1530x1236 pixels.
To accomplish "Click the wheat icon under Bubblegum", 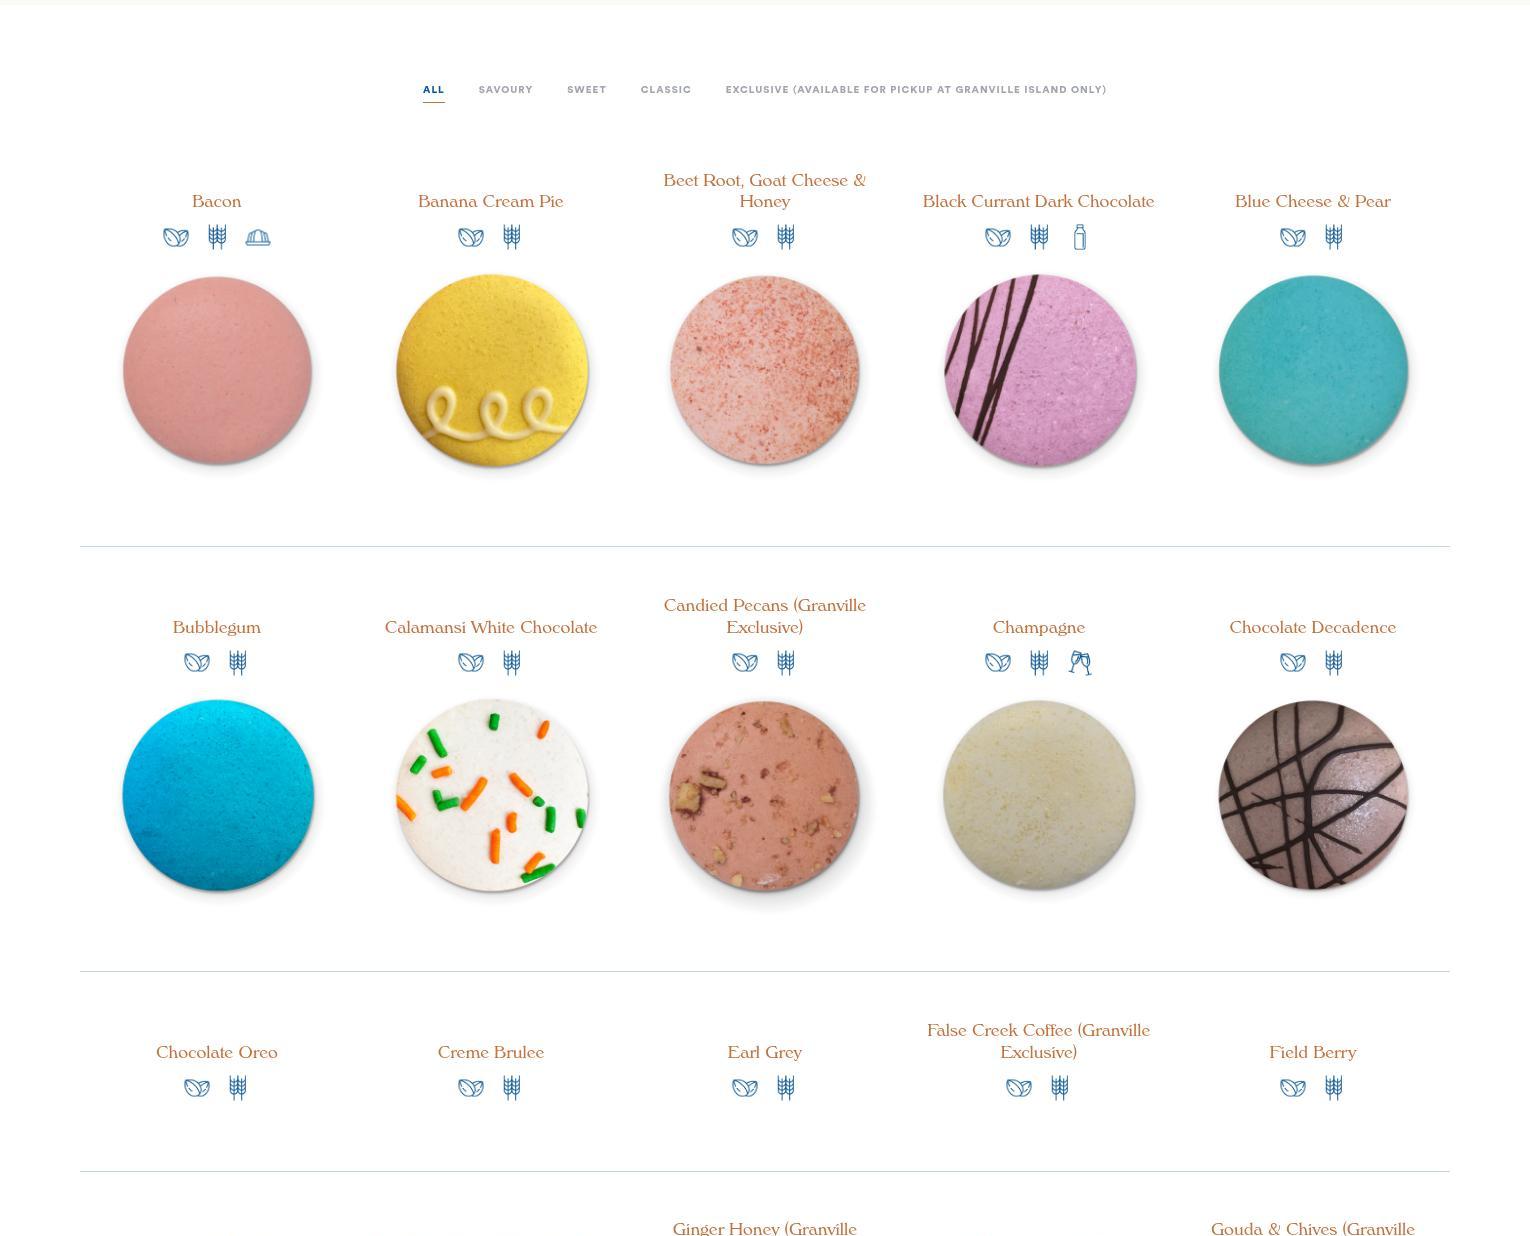I will 238,662.
